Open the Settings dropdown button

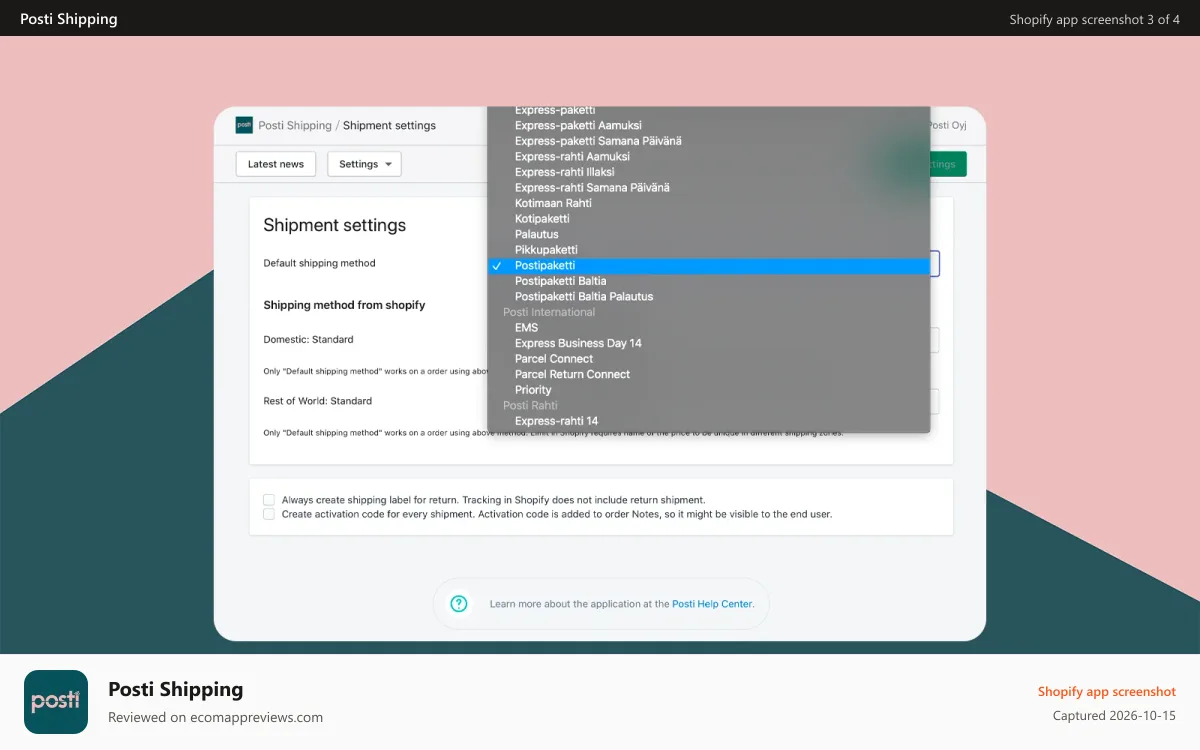click(364, 164)
